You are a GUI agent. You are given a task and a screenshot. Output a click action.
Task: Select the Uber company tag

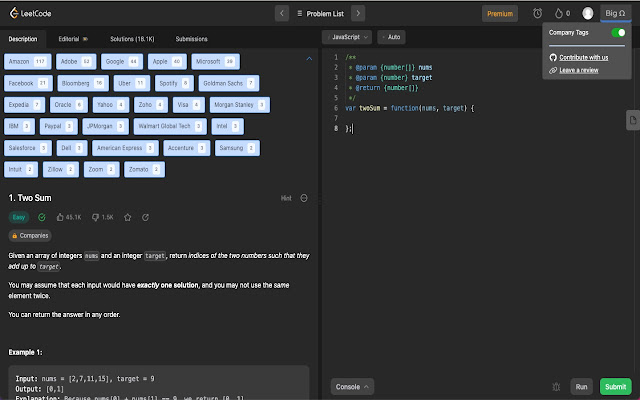[x=131, y=83]
